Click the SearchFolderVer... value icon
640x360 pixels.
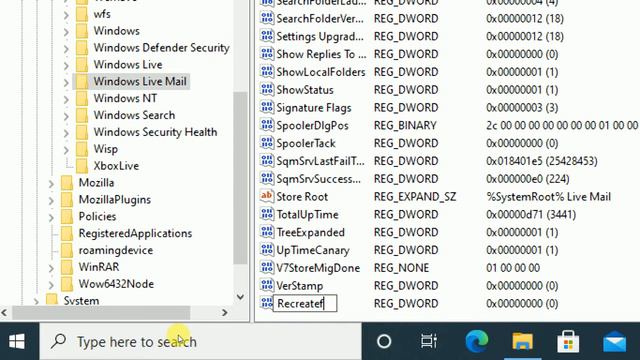tap(267, 18)
